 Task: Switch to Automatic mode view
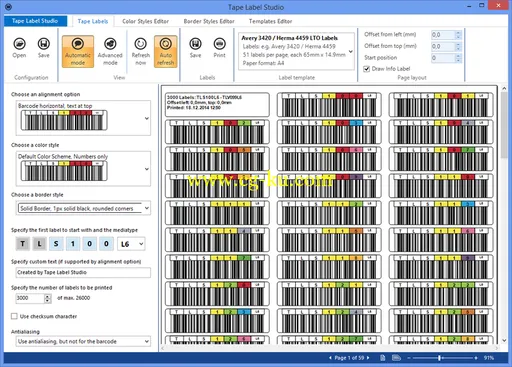click(78, 51)
